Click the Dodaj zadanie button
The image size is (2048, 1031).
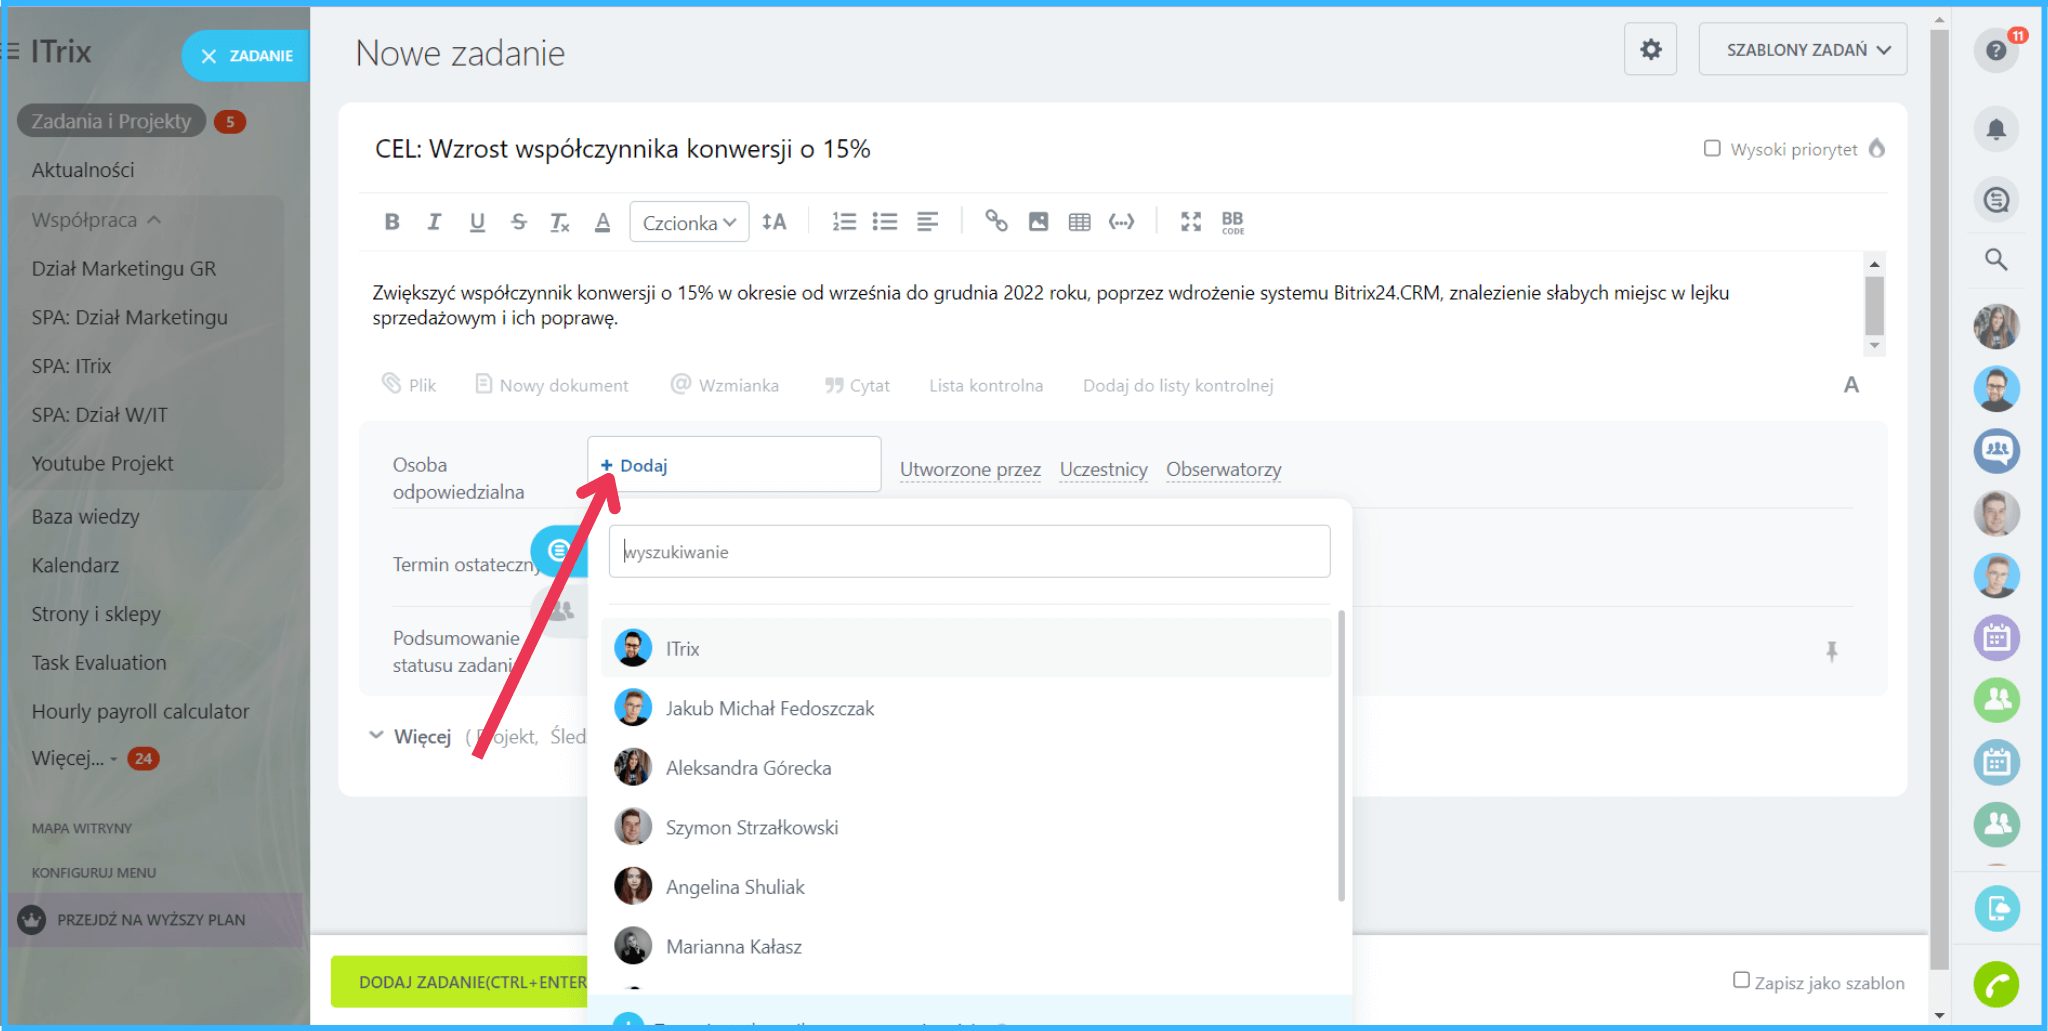460,982
